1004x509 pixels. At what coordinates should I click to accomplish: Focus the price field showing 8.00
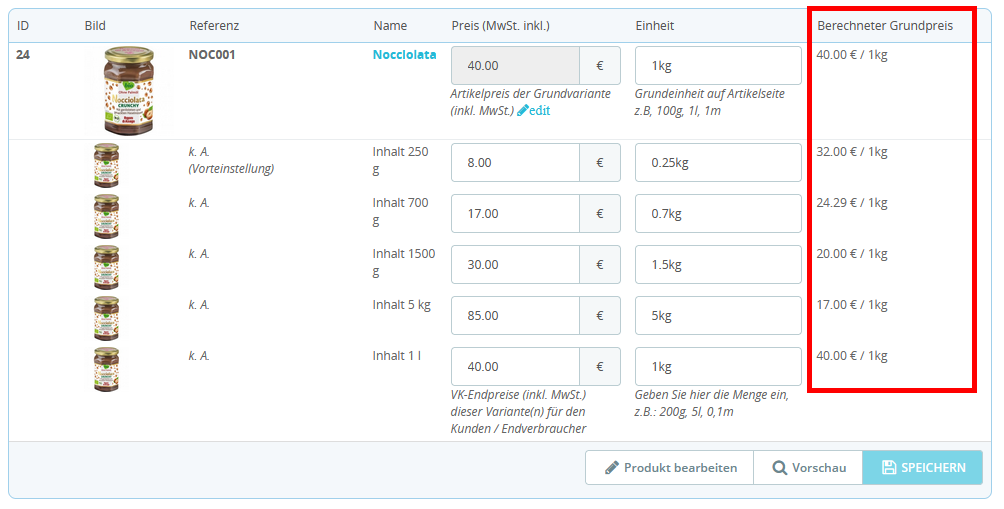[x=515, y=163]
